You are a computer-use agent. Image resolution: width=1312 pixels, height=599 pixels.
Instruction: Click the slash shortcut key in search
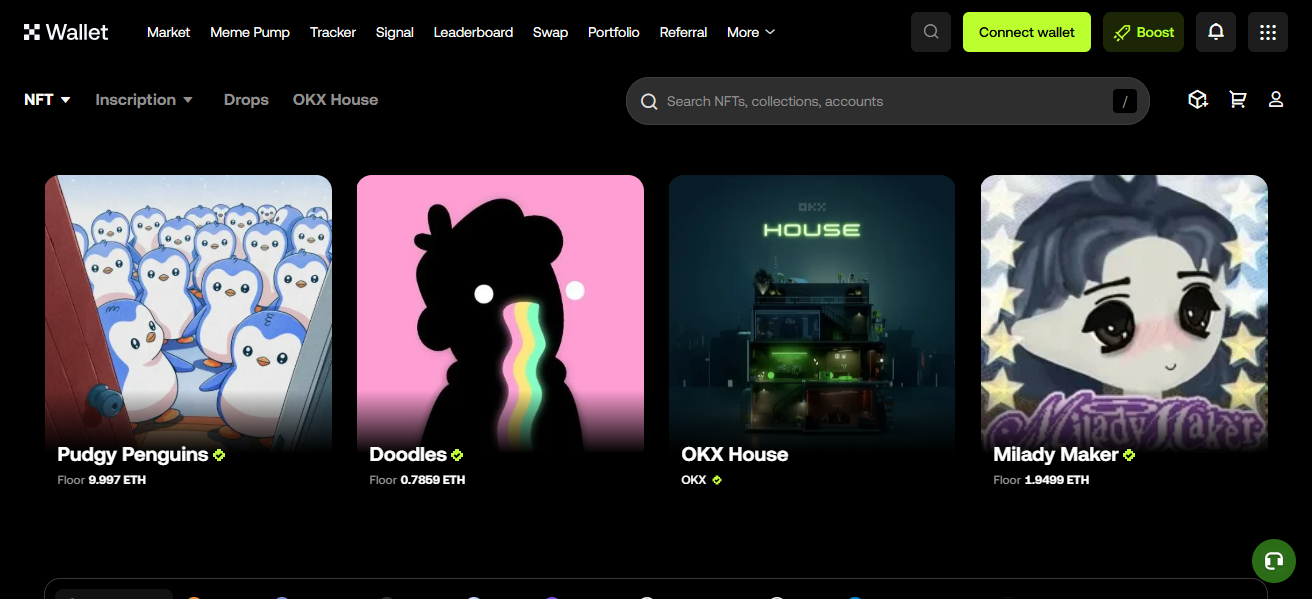[x=1125, y=101]
